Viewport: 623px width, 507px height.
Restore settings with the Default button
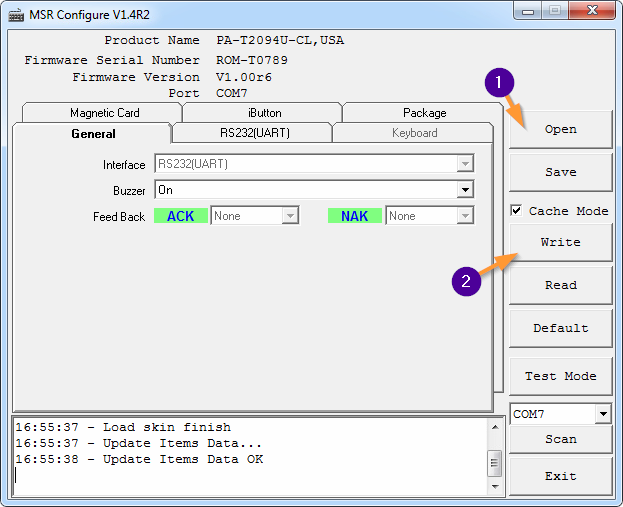pyautogui.click(x=560, y=328)
